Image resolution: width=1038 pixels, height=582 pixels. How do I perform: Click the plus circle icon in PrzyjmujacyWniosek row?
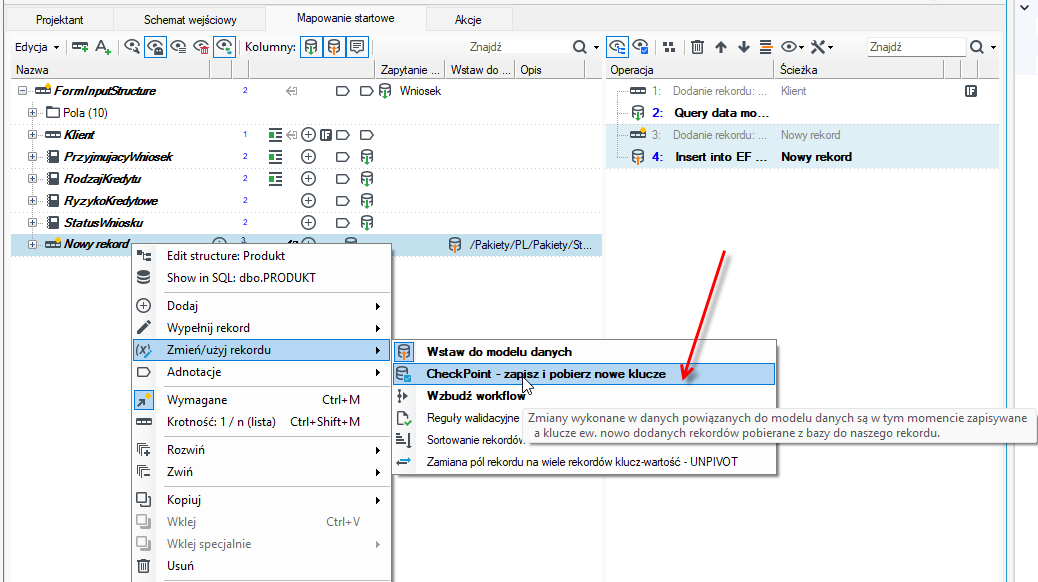point(308,157)
